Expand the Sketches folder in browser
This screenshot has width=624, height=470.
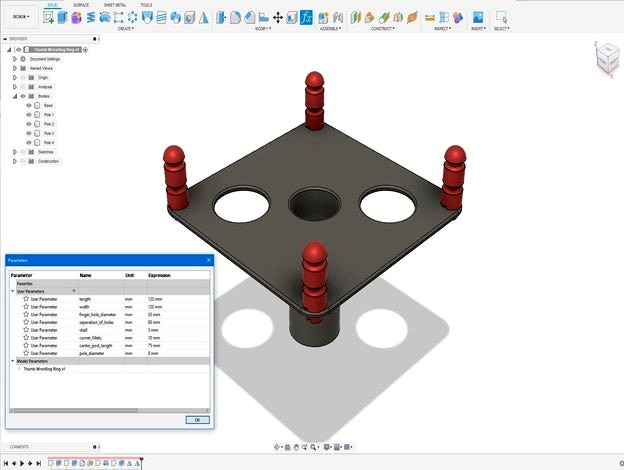[x=15, y=152]
